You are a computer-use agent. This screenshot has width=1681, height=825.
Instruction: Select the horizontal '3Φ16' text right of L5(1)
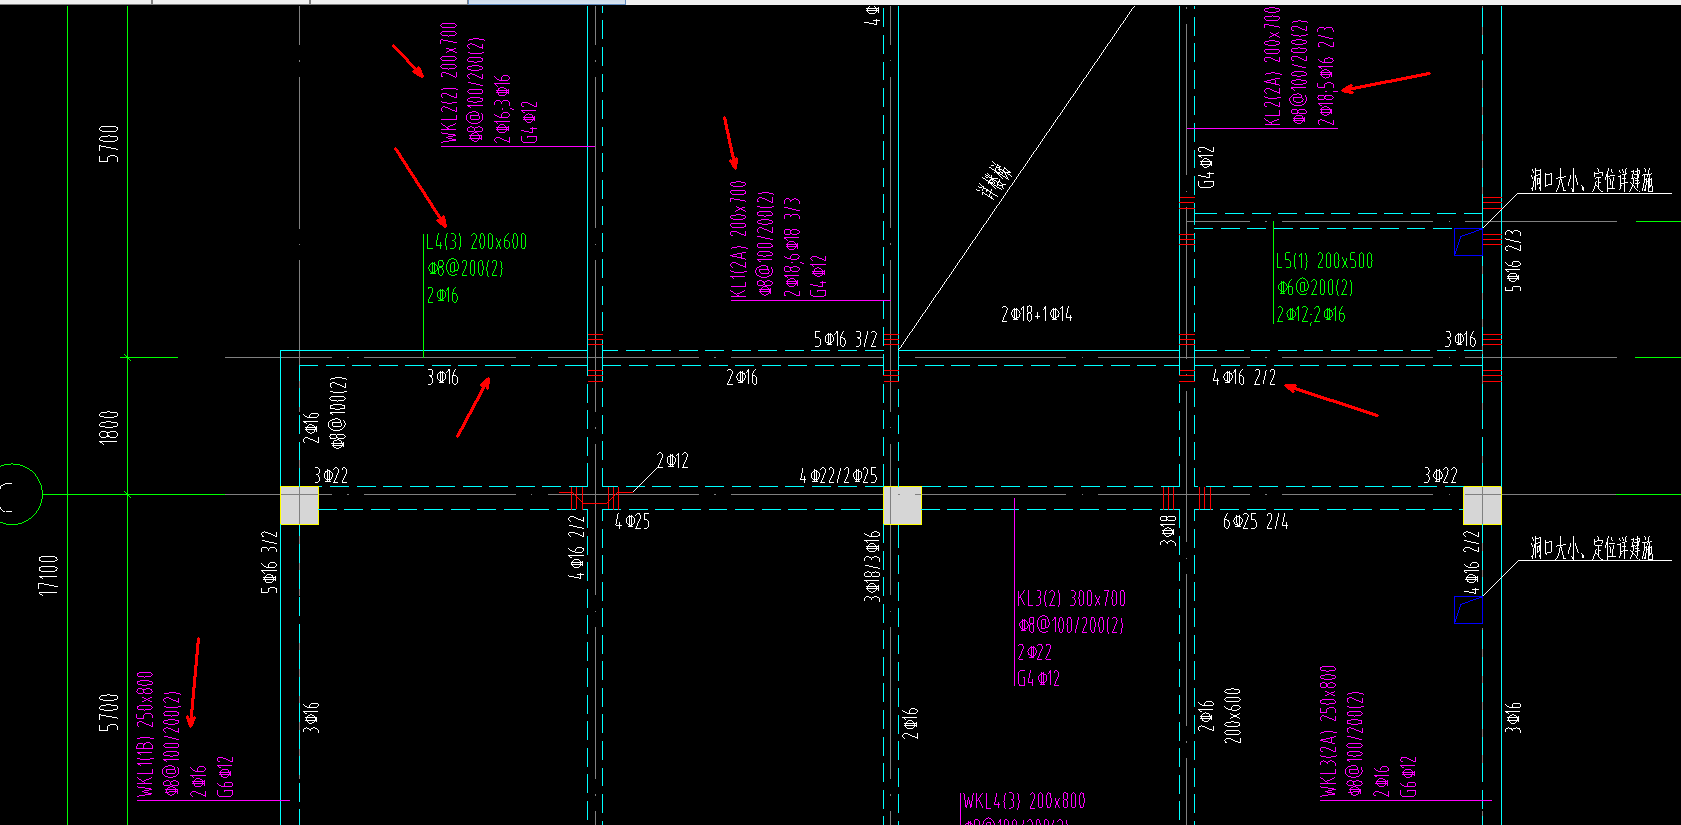click(x=1460, y=340)
